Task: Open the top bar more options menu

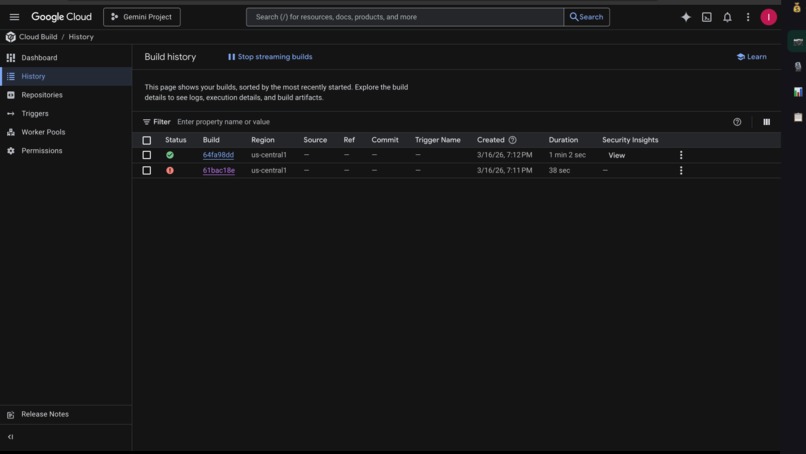Action: click(748, 17)
